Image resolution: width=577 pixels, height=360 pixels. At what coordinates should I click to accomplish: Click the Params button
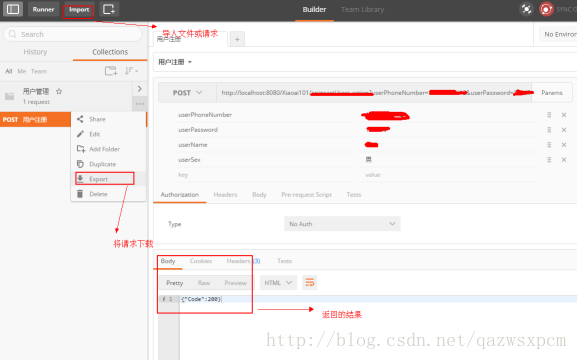[552, 93]
